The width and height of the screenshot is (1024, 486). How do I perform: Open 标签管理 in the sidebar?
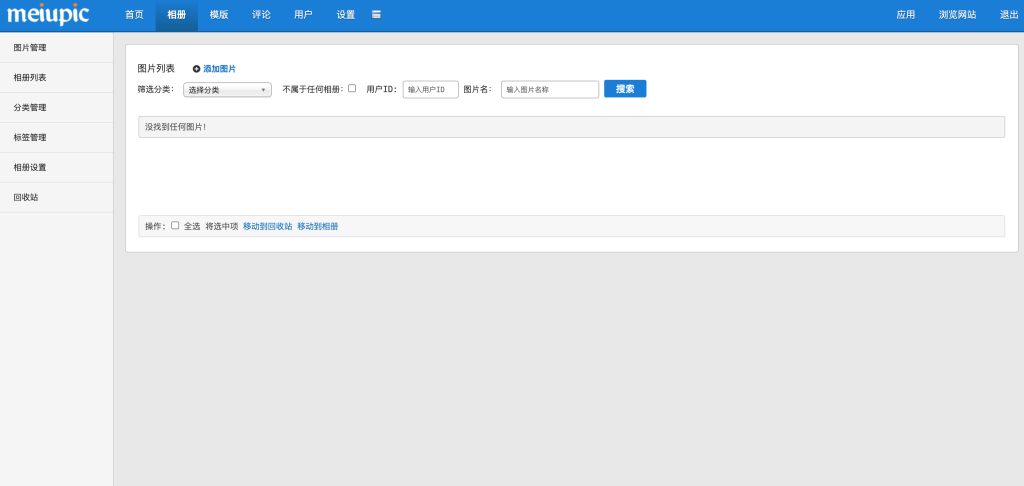[x=57, y=138]
